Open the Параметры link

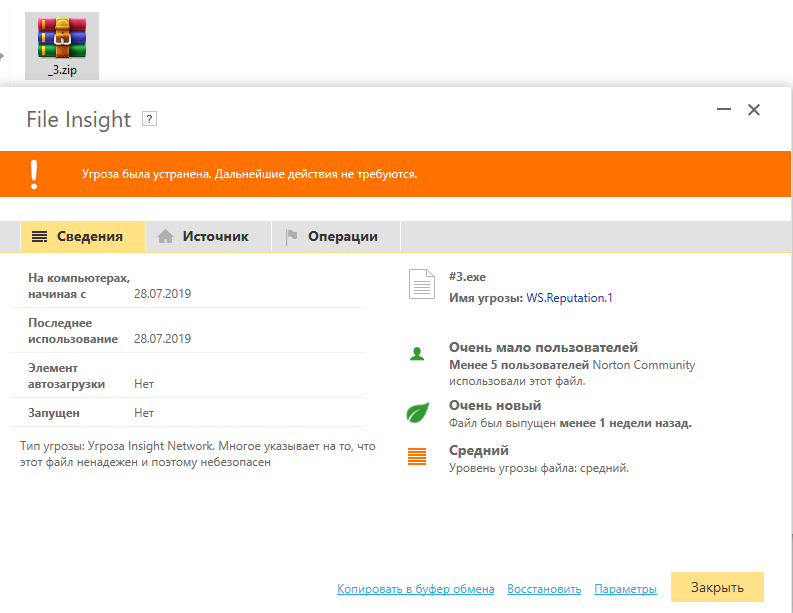coord(626,589)
